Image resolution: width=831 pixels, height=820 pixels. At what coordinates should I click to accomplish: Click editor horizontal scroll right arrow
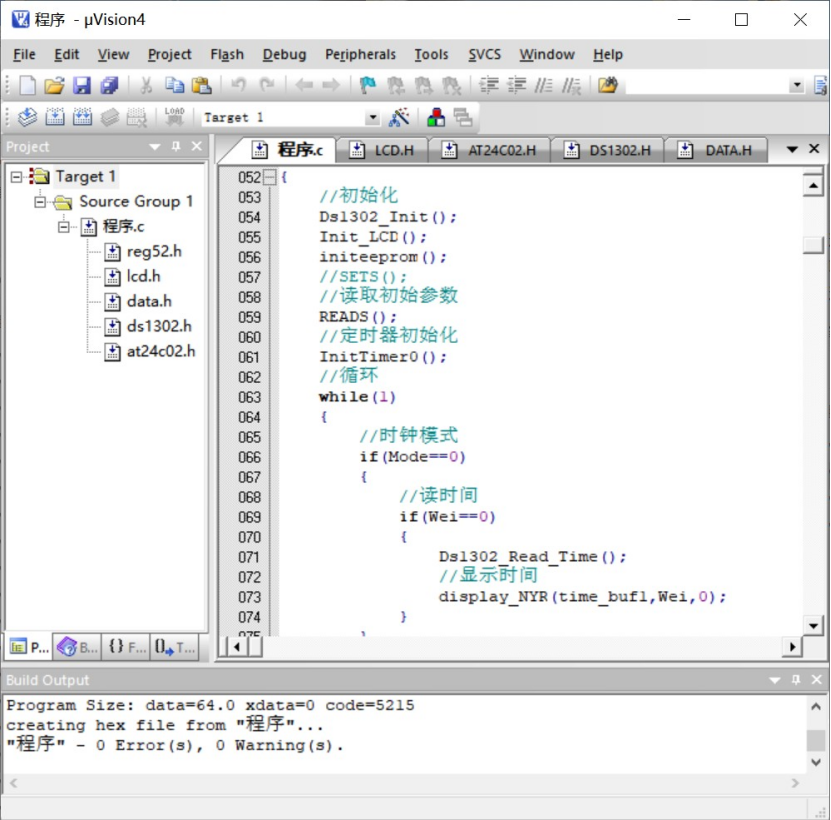tap(792, 647)
